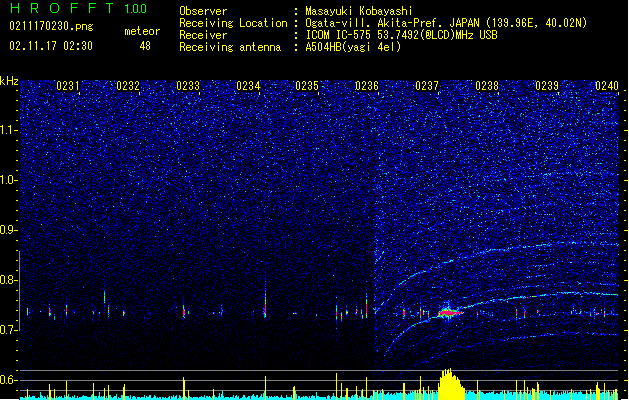The image size is (629, 400).
Task: Click the HROFFT program title
Action: (x=62, y=8)
